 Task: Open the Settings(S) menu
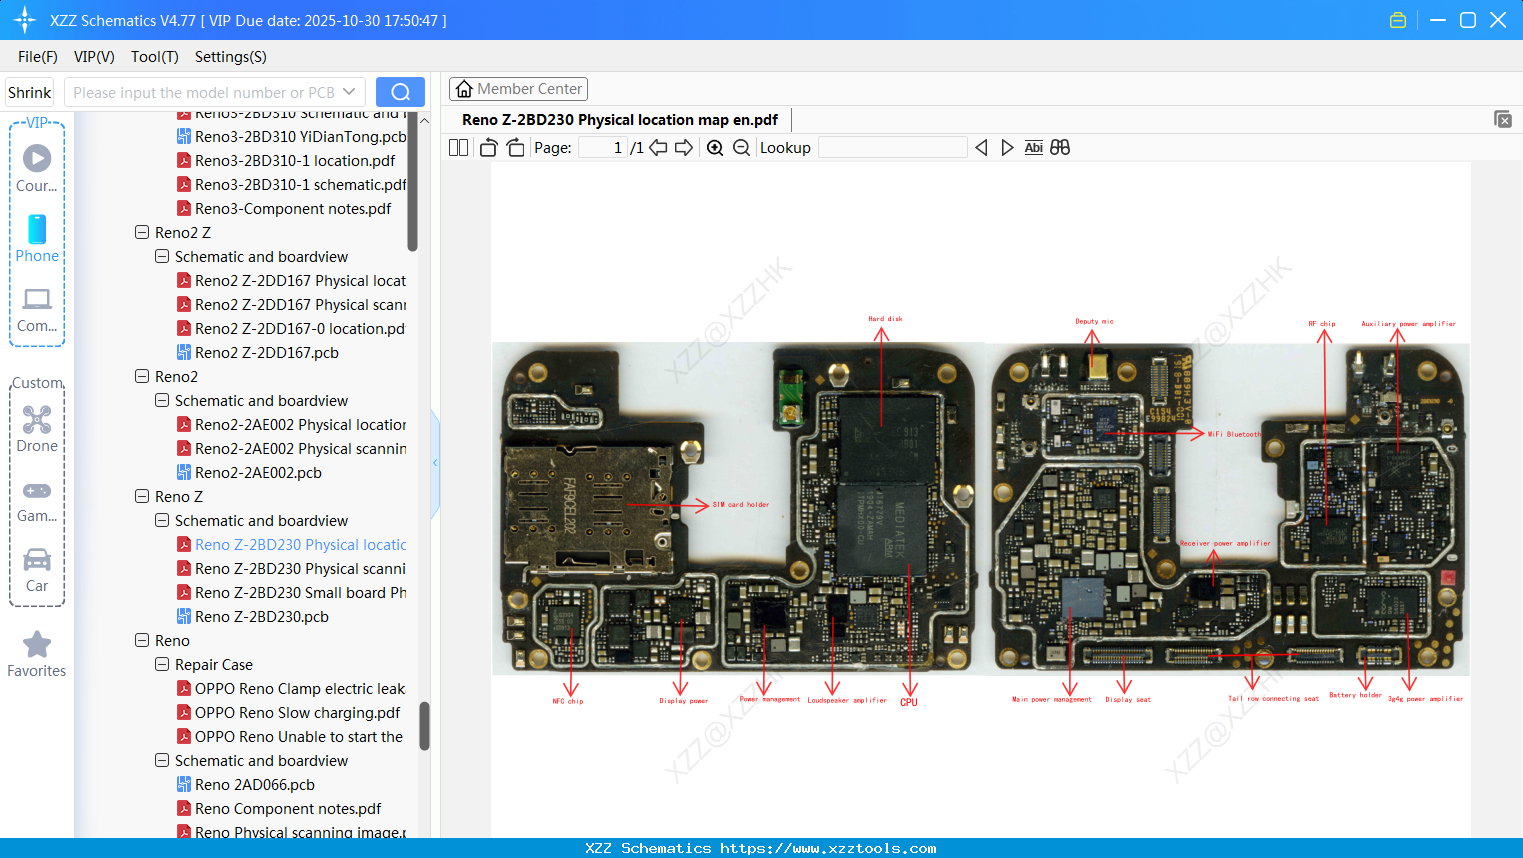[230, 57]
